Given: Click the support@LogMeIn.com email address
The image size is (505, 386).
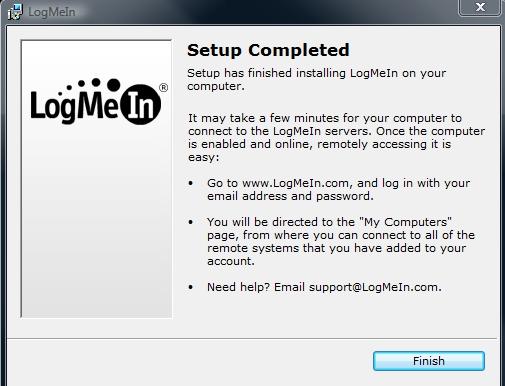Looking at the screenshot, I should [x=373, y=287].
